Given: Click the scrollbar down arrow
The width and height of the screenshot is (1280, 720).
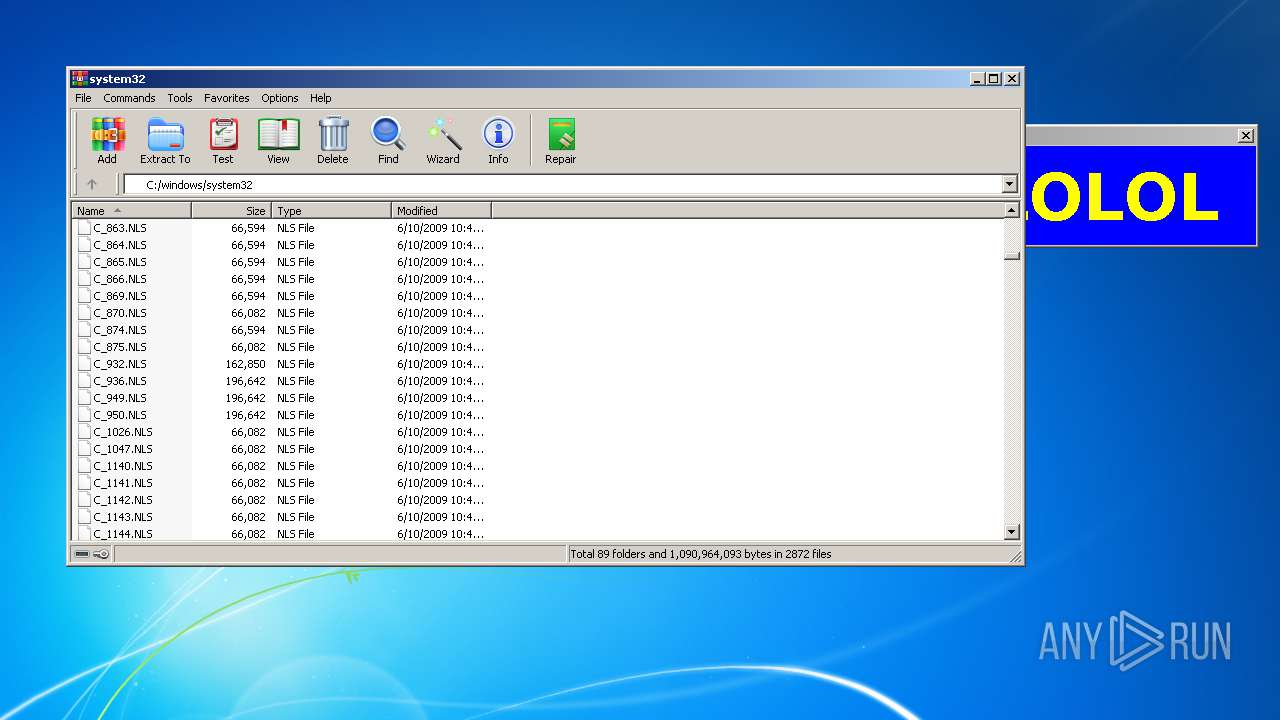Looking at the screenshot, I should tap(1012, 533).
